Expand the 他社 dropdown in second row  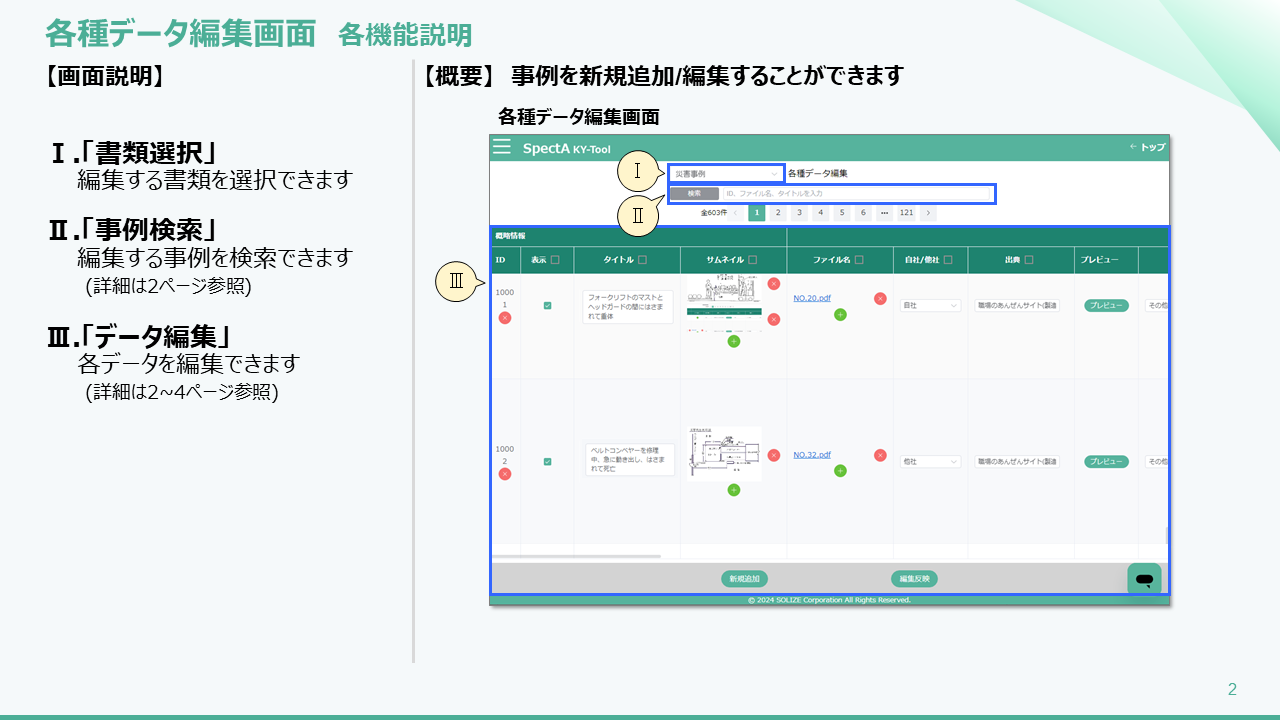click(930, 462)
